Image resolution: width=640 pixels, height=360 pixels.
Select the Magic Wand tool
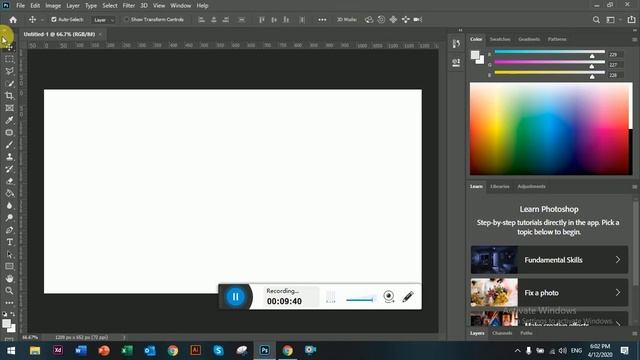(x=9, y=84)
